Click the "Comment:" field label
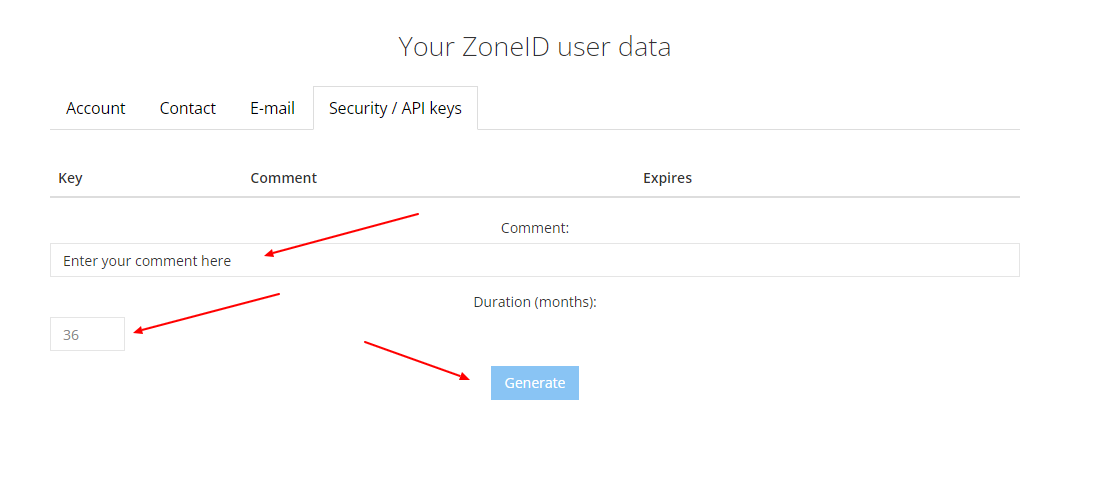This screenshot has height=480, width=1094. tap(535, 228)
